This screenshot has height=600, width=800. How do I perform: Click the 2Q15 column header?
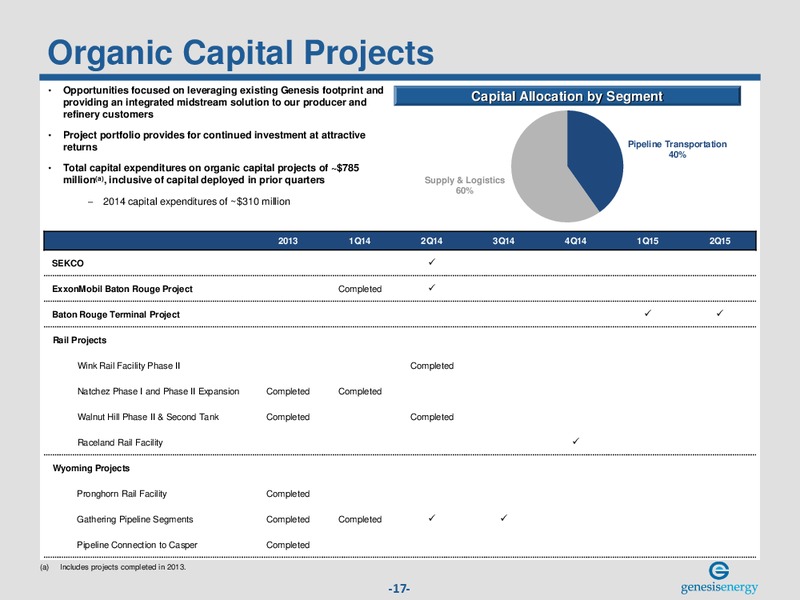click(719, 241)
